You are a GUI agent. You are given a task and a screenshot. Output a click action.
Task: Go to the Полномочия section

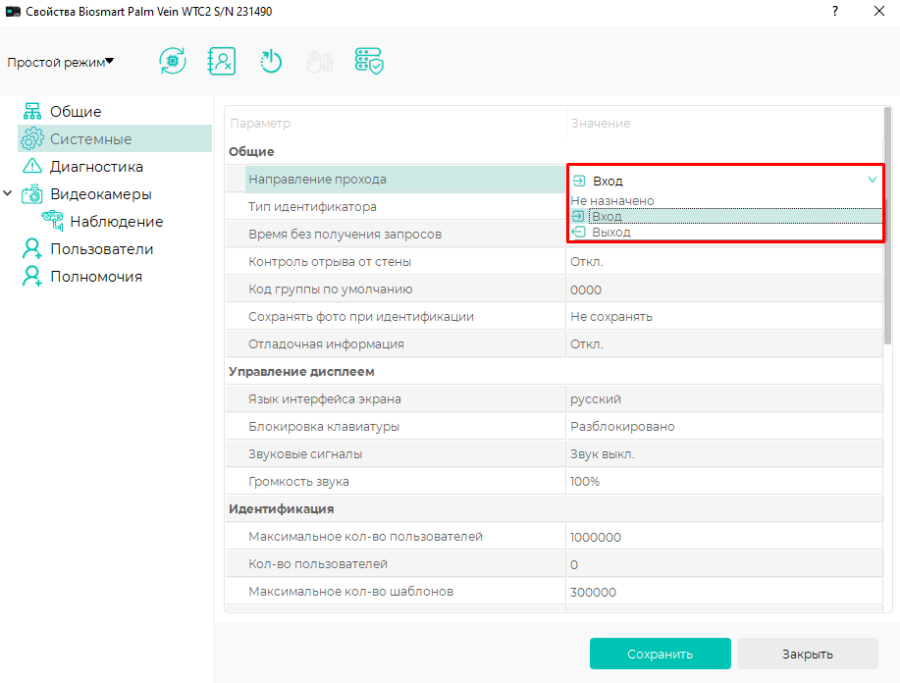pyautogui.click(x=96, y=277)
